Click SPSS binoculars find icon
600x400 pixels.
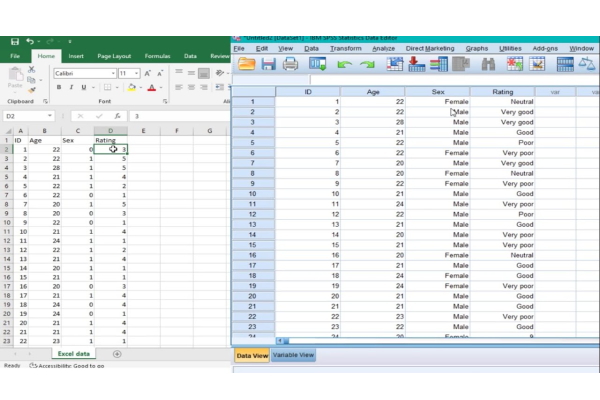click(x=488, y=64)
